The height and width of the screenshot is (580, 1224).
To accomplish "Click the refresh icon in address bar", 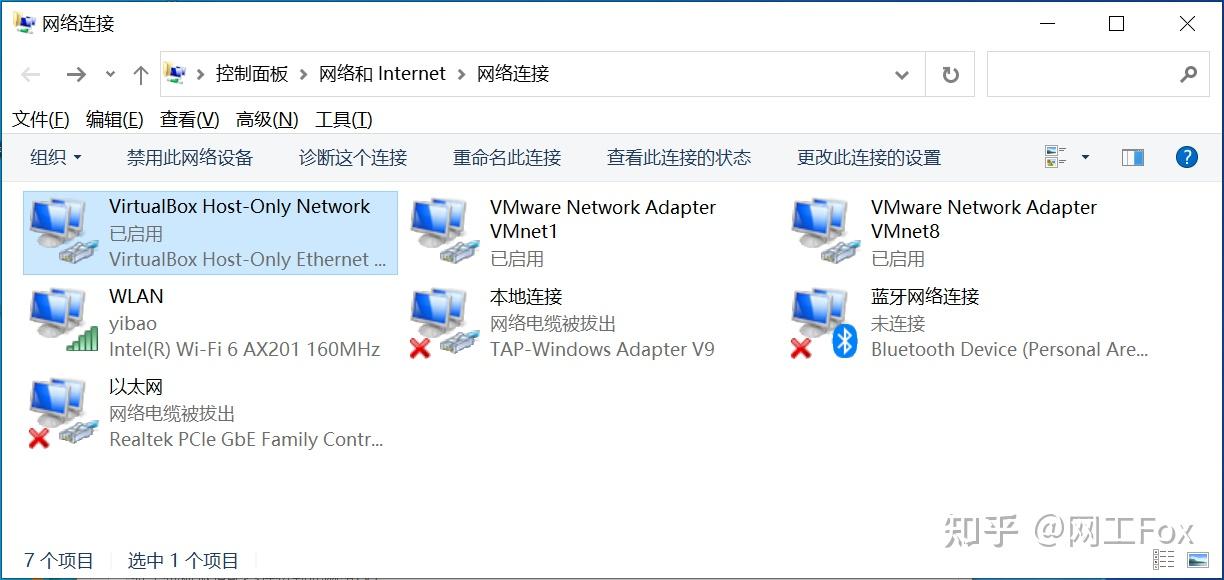I will tap(948, 73).
